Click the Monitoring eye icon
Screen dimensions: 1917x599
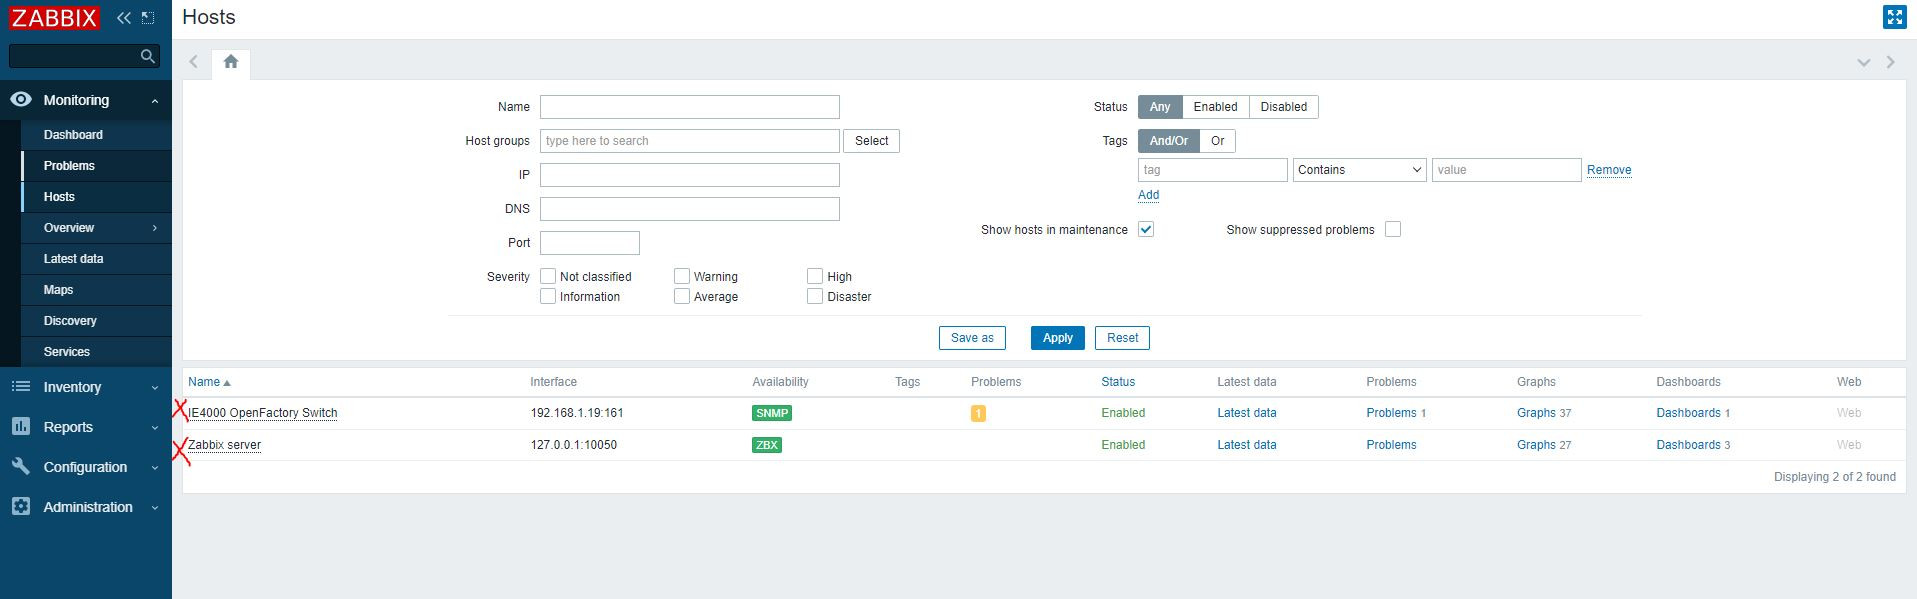(21, 100)
